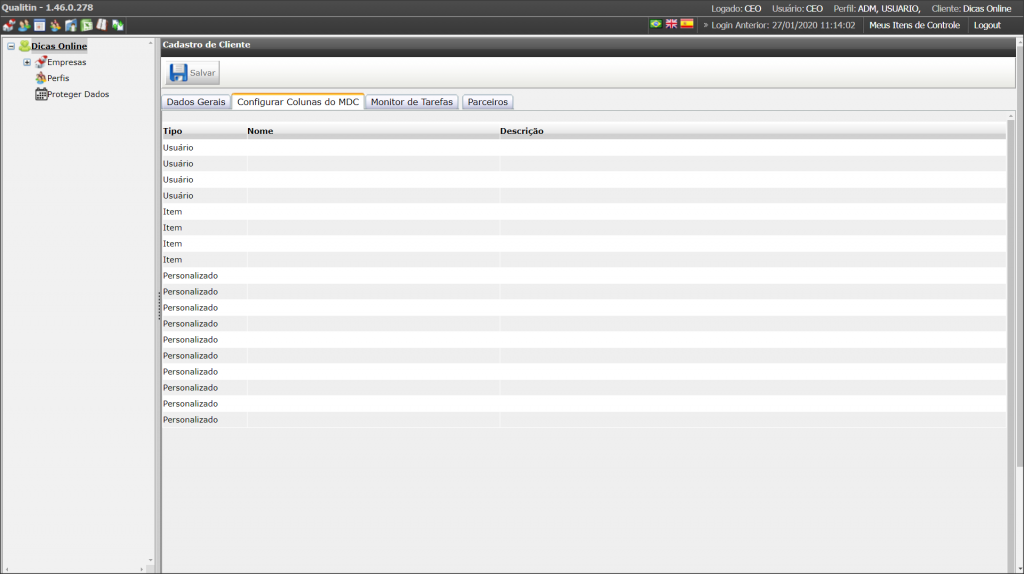The height and width of the screenshot is (574, 1024).
Task: Click the first Usuário row
Action: [584, 148]
